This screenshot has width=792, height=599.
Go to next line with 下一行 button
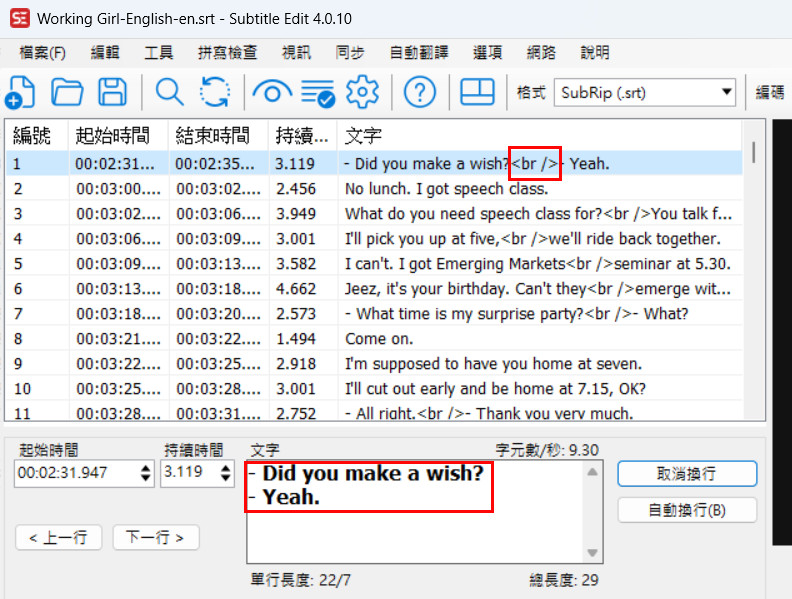tap(155, 537)
